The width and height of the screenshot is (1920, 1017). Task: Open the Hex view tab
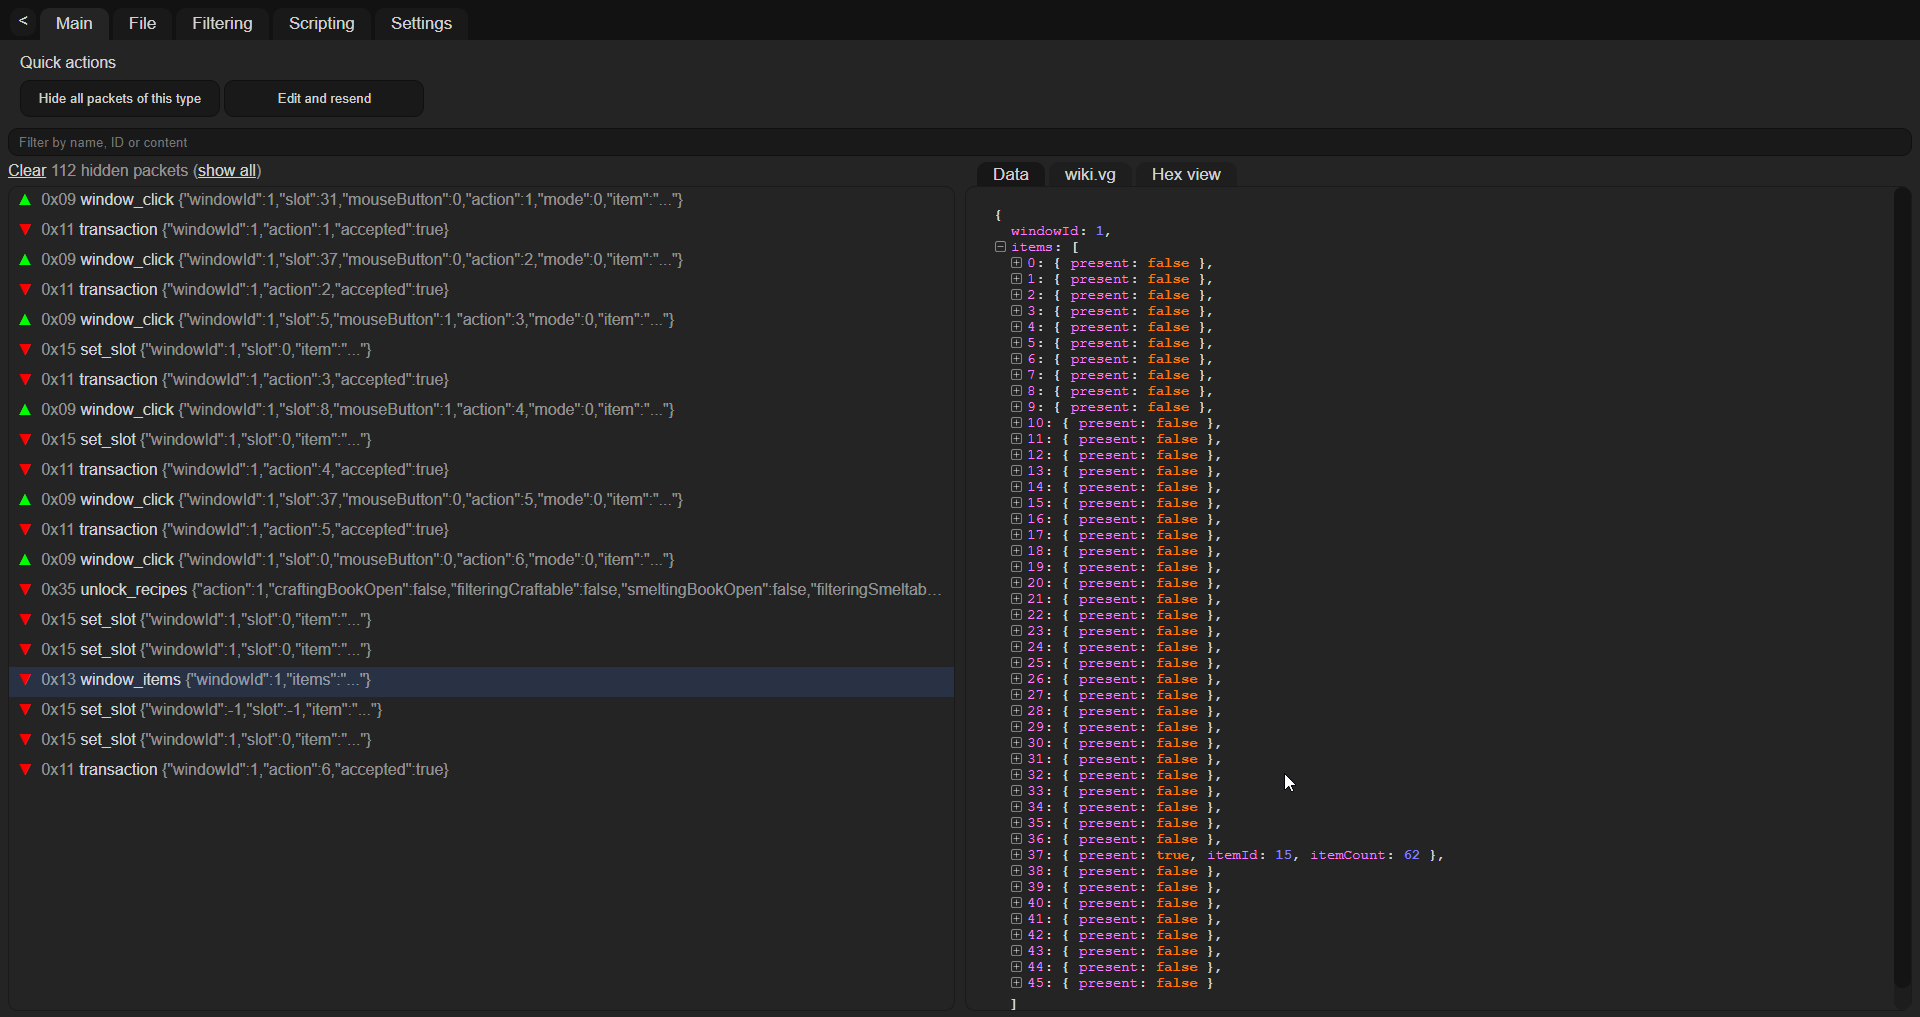tap(1186, 174)
